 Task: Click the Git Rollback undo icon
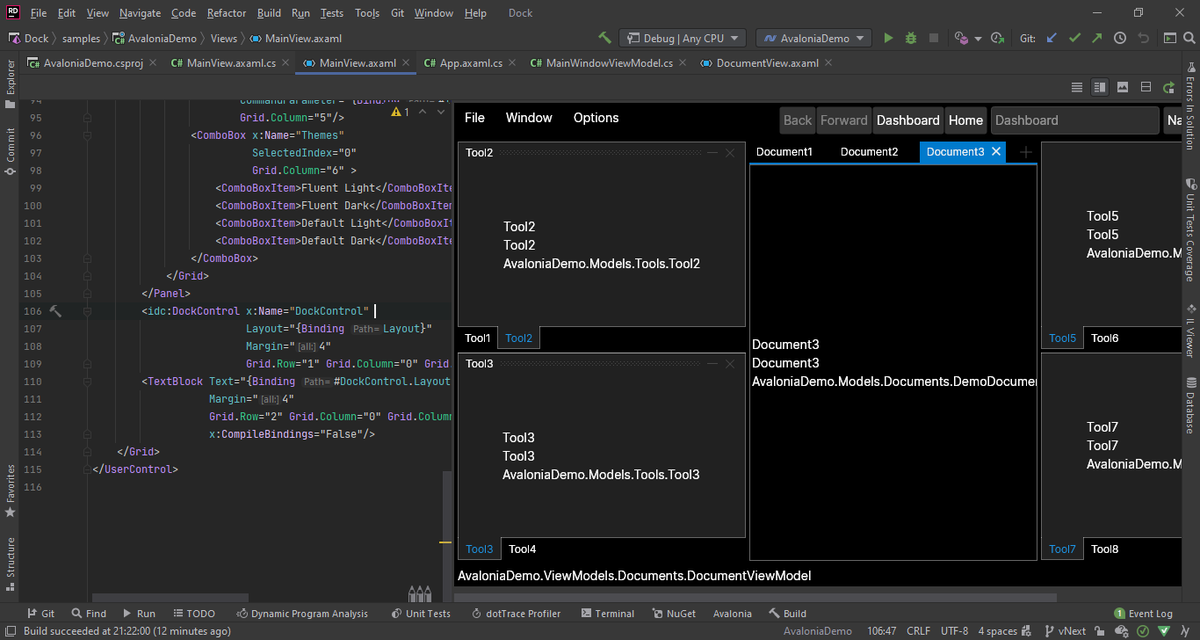pos(1142,38)
